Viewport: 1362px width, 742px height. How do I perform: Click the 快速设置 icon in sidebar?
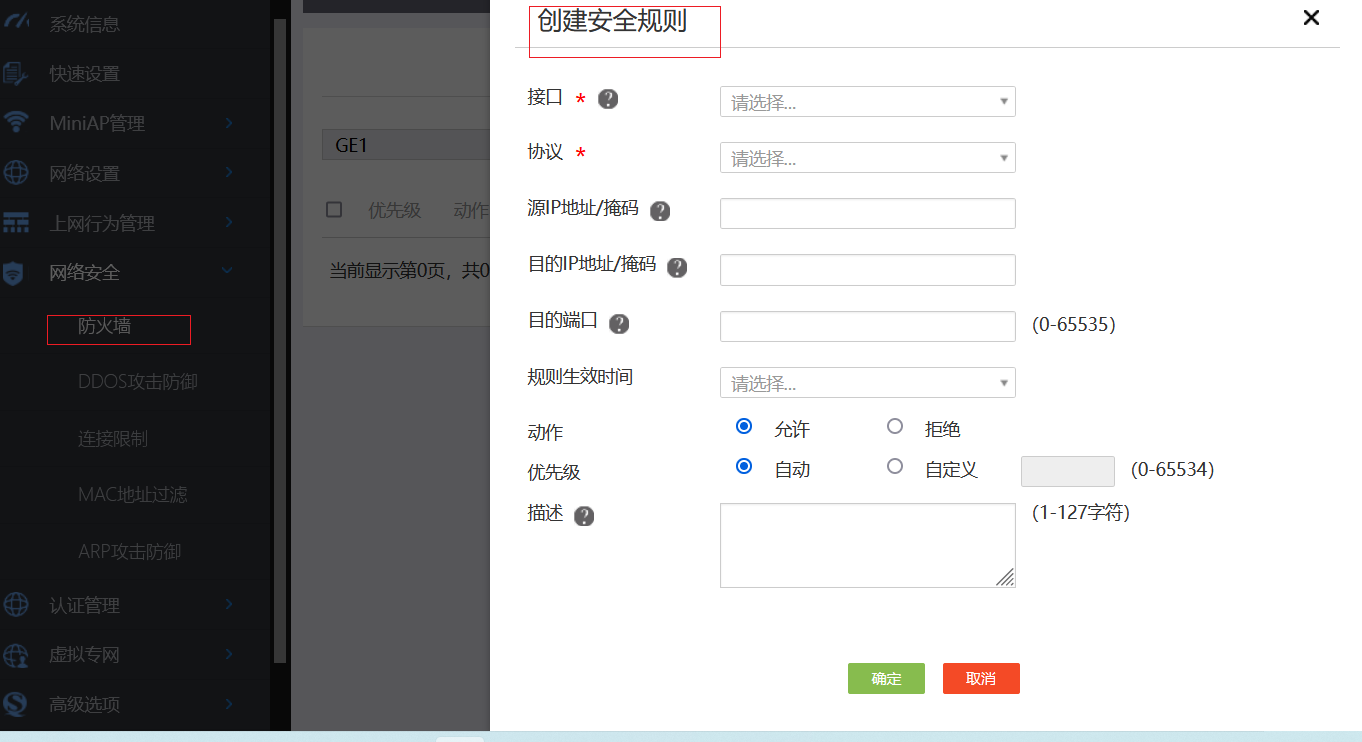click(16, 74)
